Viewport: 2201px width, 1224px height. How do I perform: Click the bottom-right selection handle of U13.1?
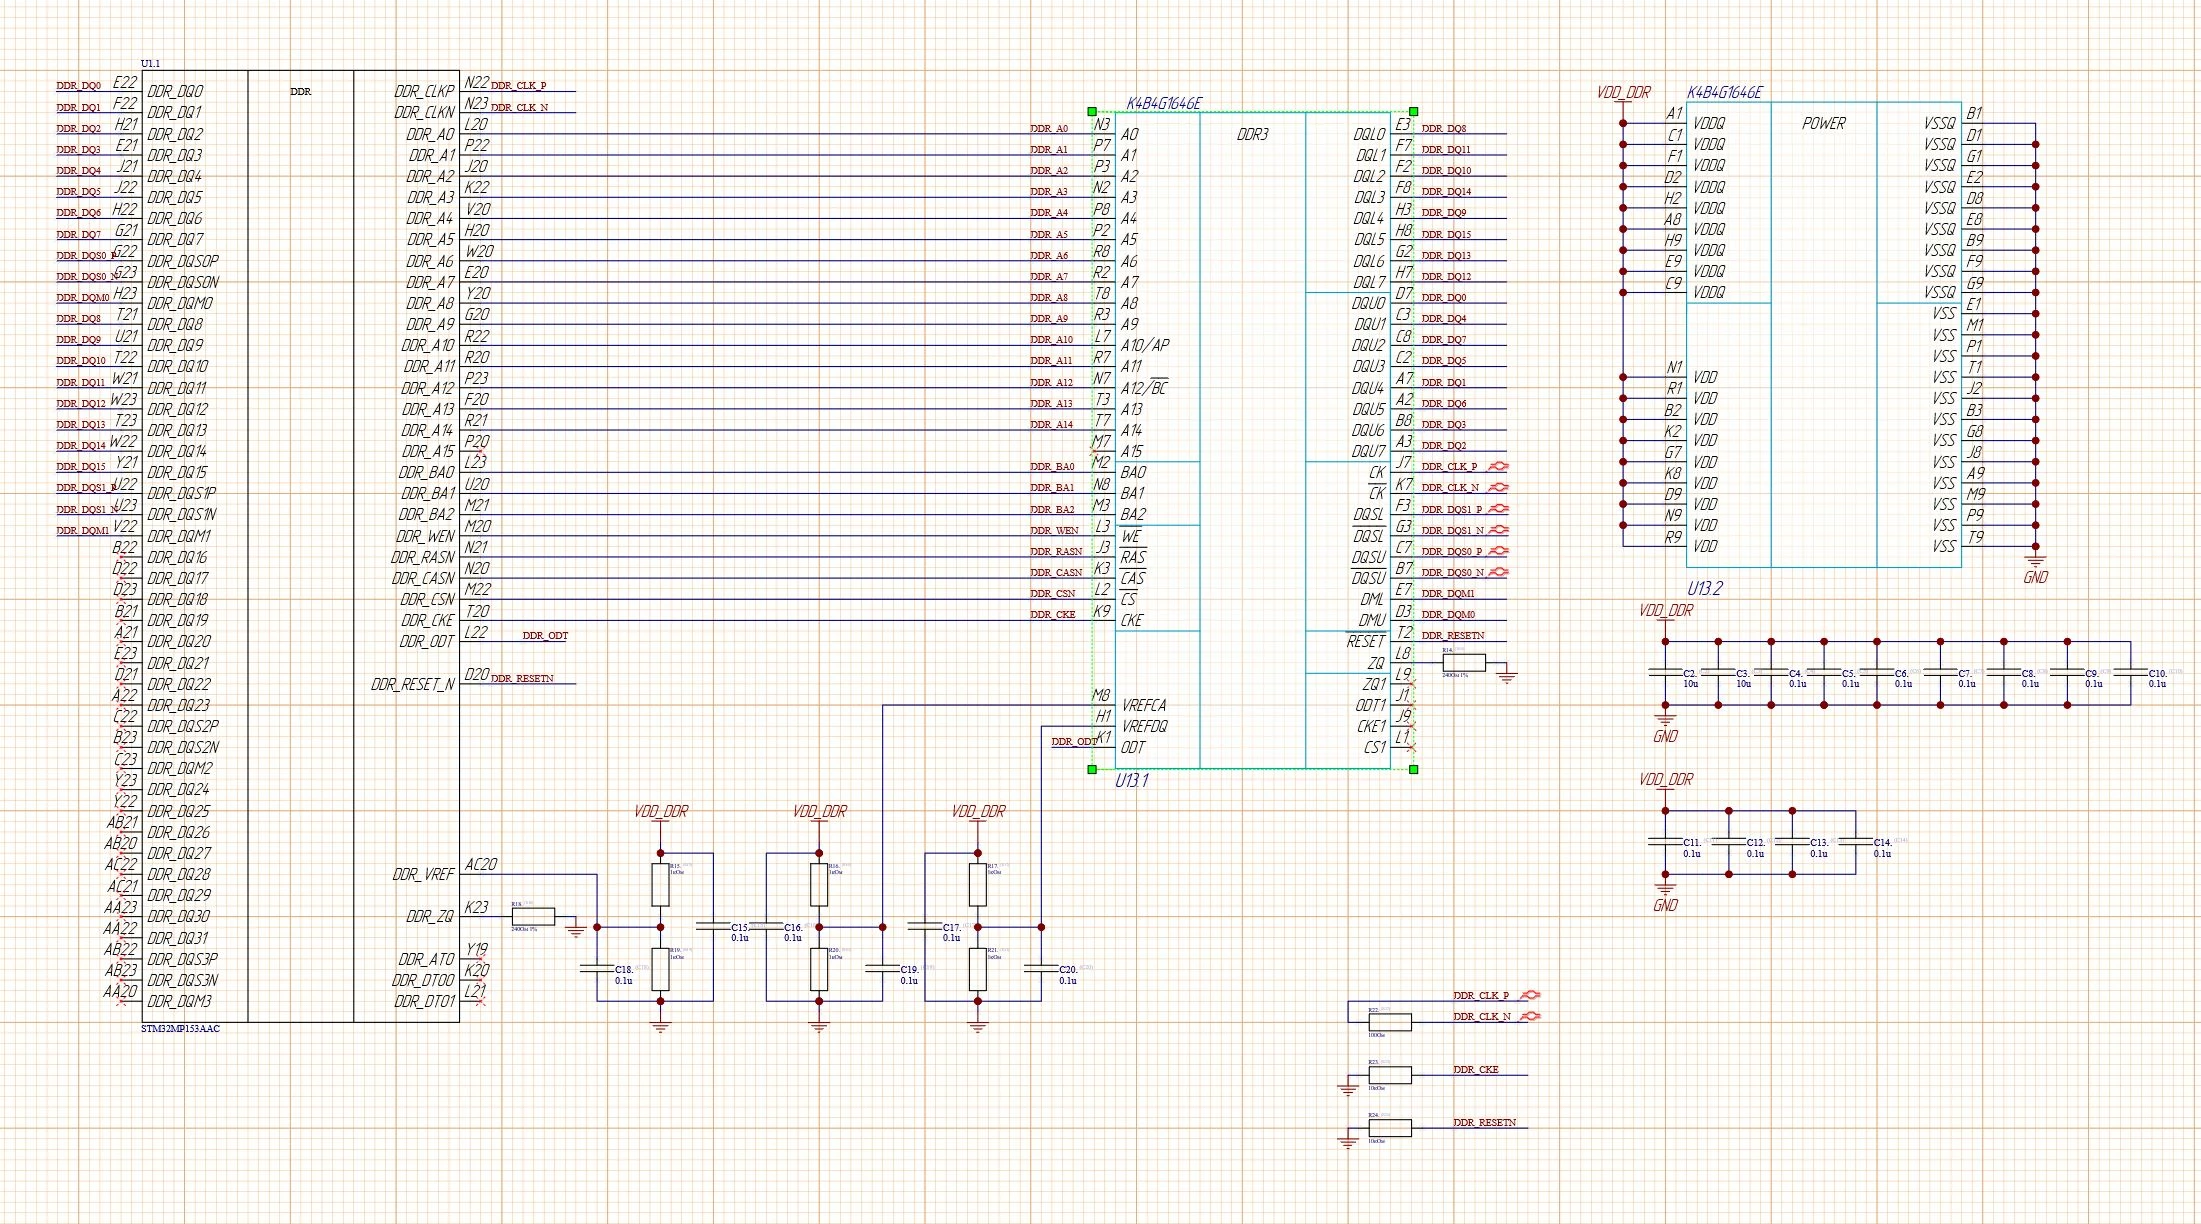tap(1413, 769)
